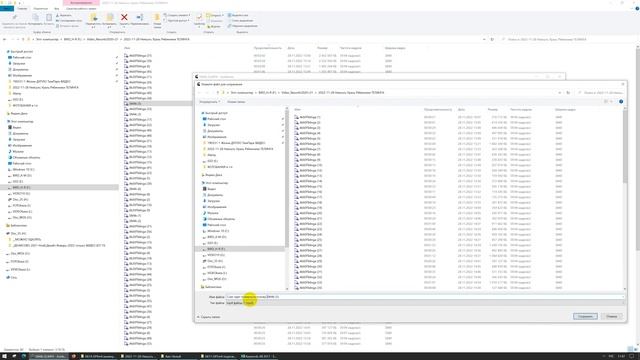
Task: Click the view mode icon in save dialog
Action: pos(606,101)
